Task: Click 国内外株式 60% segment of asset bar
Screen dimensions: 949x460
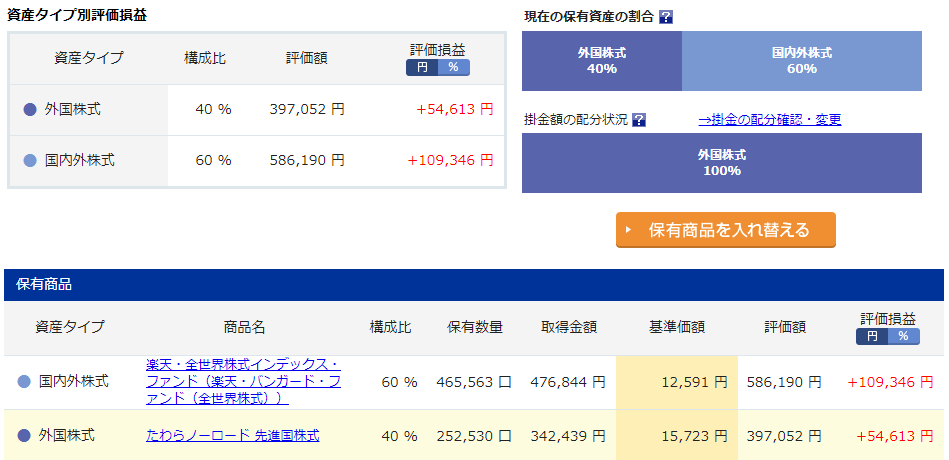Action: (802, 61)
